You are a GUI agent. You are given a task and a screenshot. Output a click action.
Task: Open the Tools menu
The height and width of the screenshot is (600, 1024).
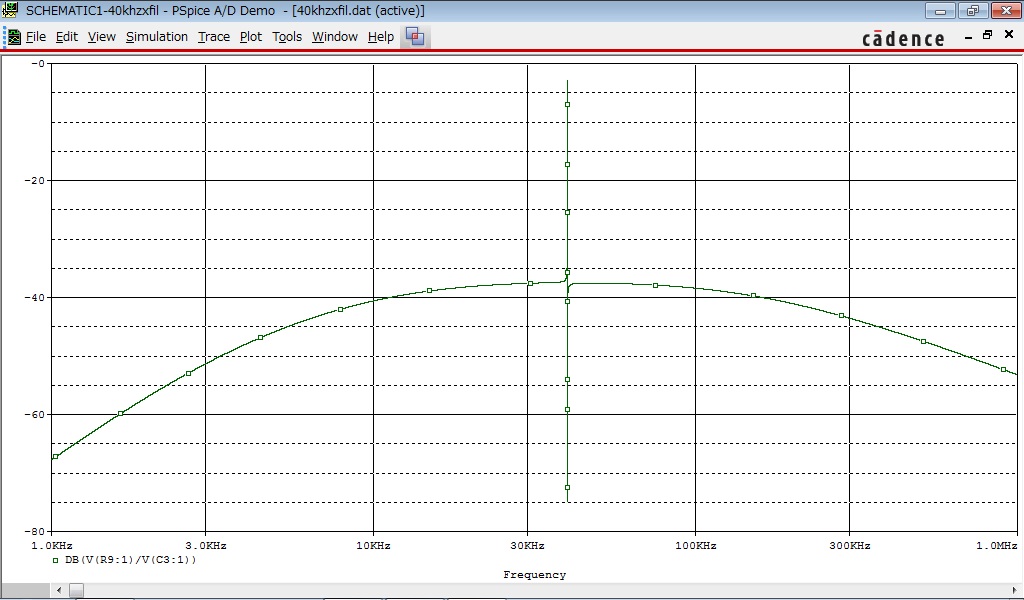286,37
